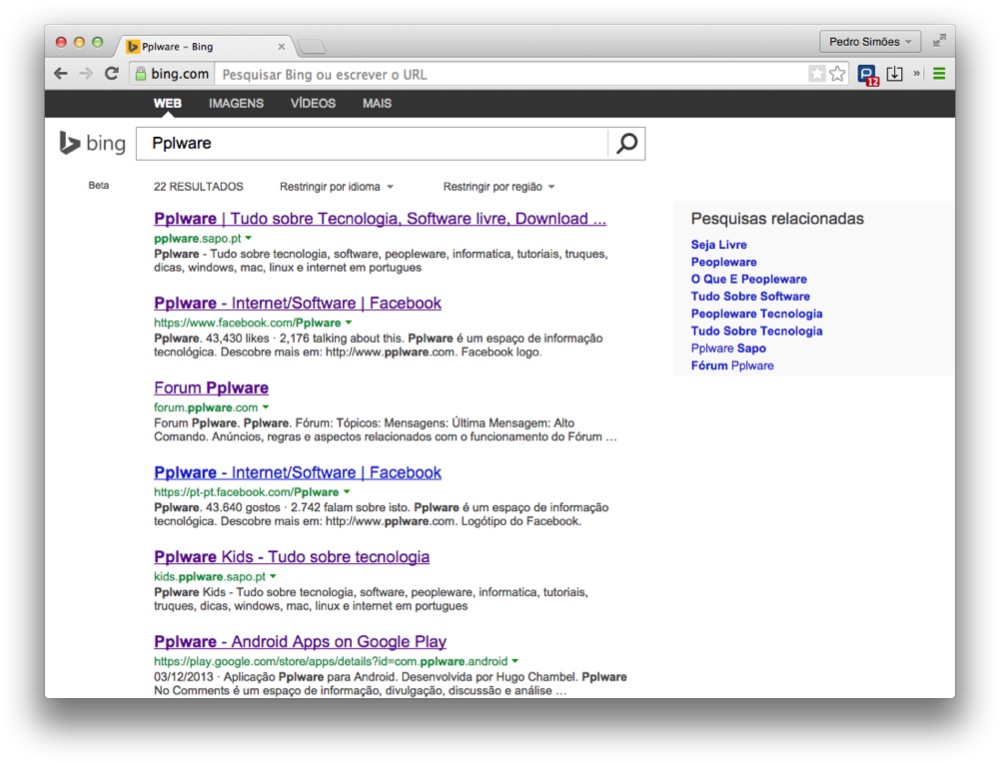Click the browser forward arrow
Screen dimensions: 1000x763
coord(85,74)
